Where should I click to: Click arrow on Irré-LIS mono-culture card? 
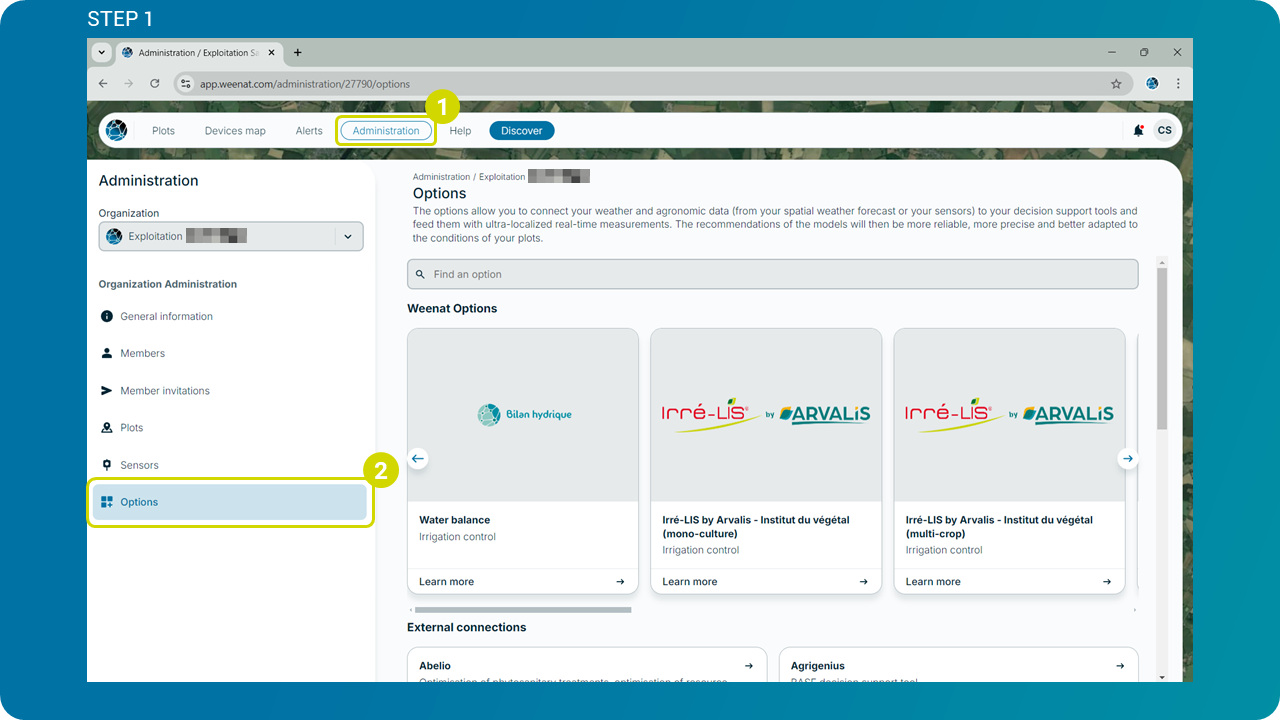pyautogui.click(x=864, y=582)
